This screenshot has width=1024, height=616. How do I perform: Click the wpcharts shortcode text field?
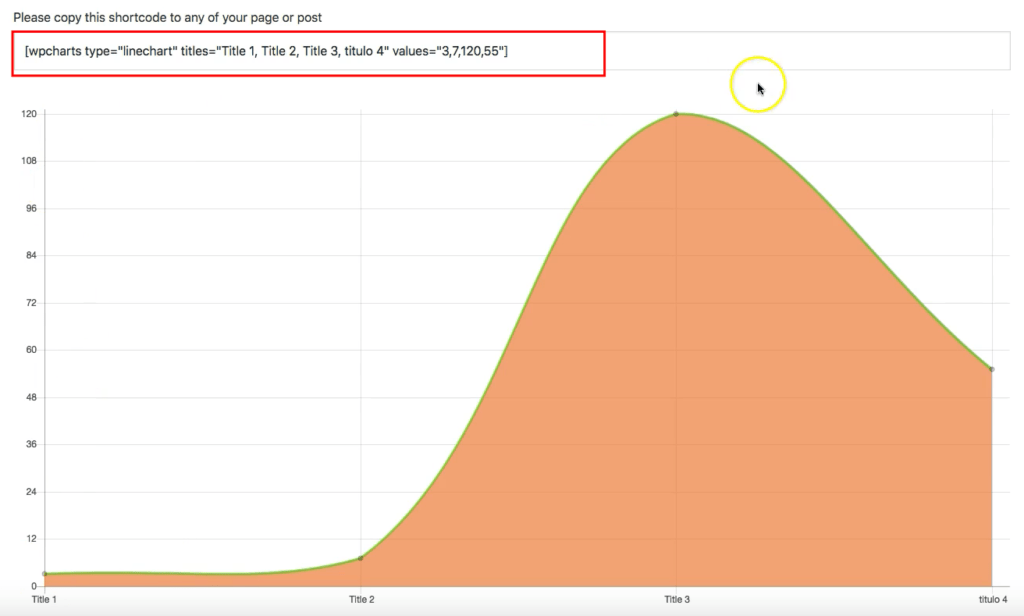(x=512, y=51)
